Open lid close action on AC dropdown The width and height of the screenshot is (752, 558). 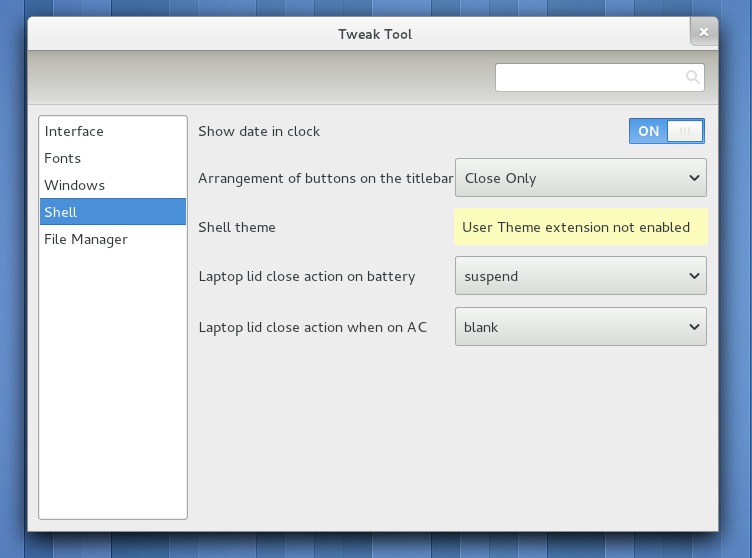[x=580, y=327]
